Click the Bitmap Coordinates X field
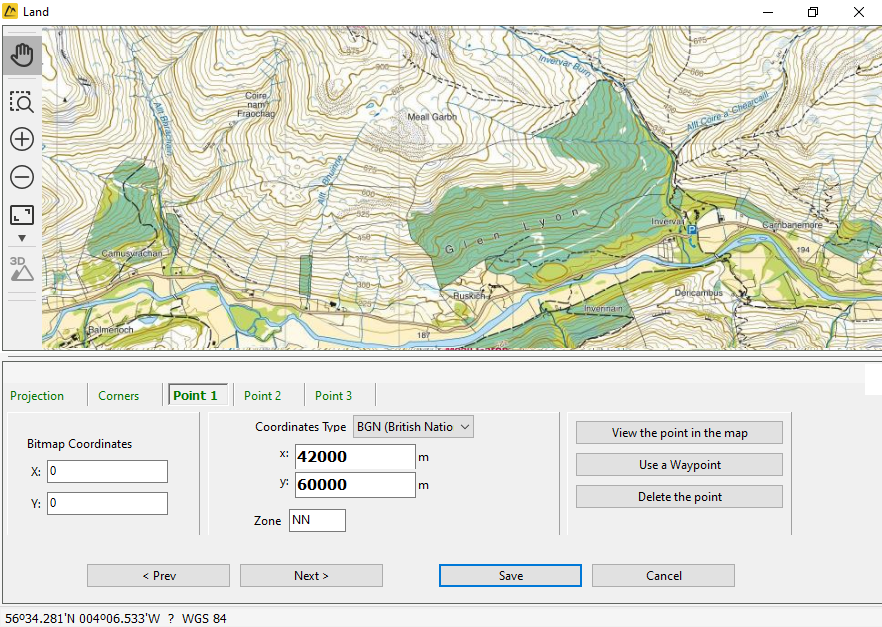Image resolution: width=882 pixels, height=627 pixels. pos(107,471)
